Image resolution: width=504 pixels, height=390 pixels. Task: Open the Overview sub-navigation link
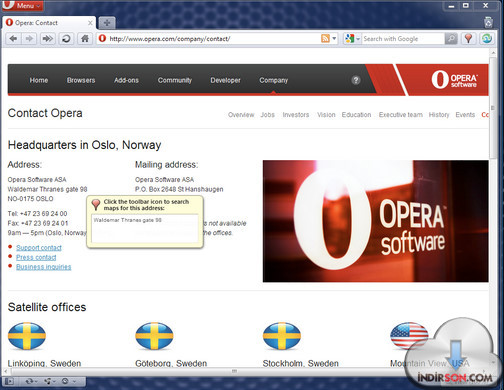[241, 115]
